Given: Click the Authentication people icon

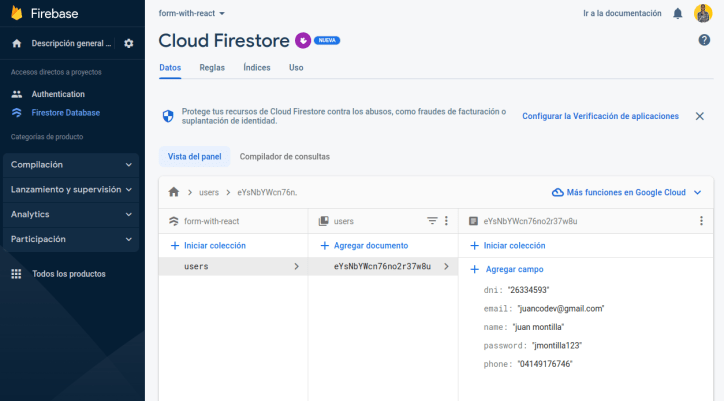Looking at the screenshot, I should tap(17, 94).
